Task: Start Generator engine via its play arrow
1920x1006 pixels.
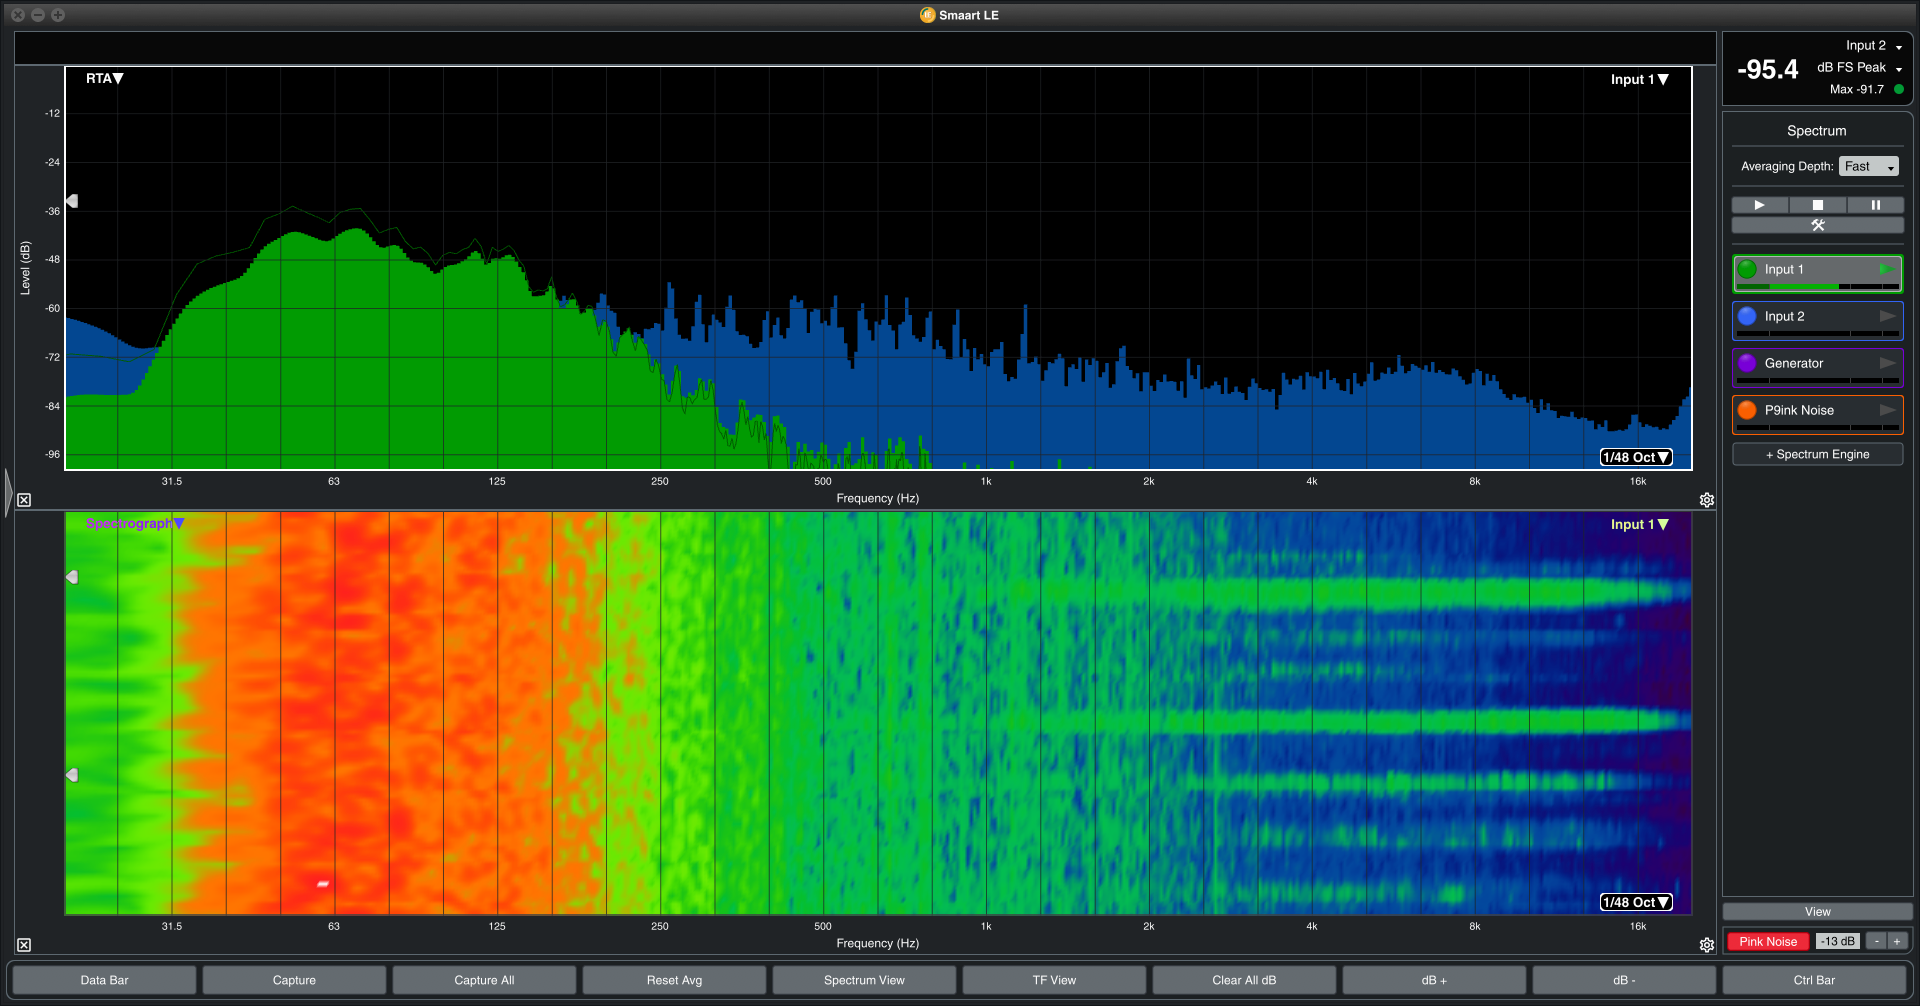Action: click(1887, 363)
